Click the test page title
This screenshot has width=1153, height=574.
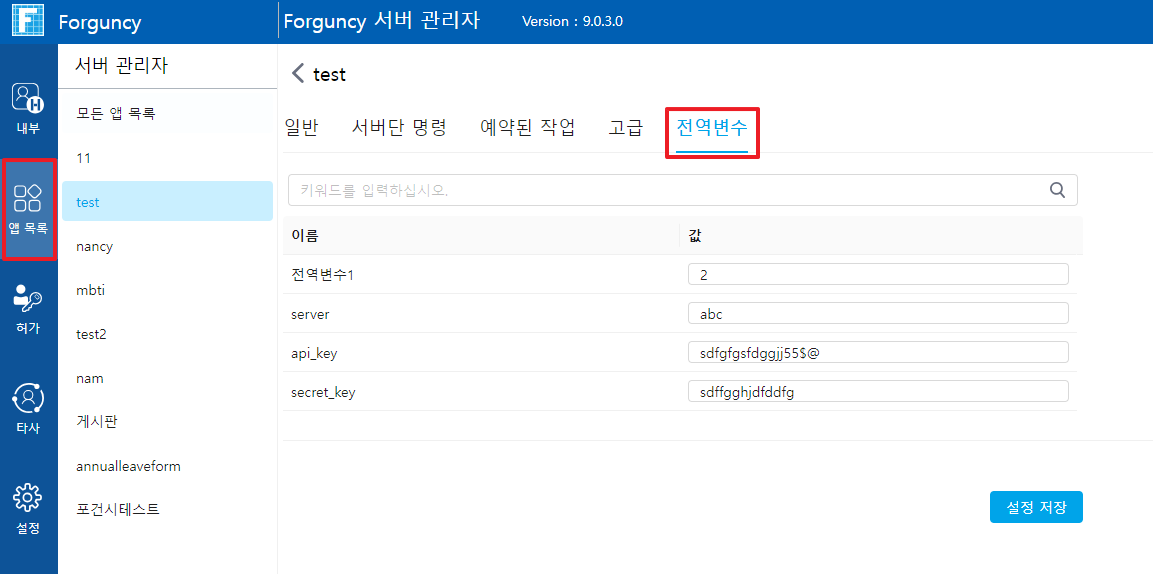point(329,74)
